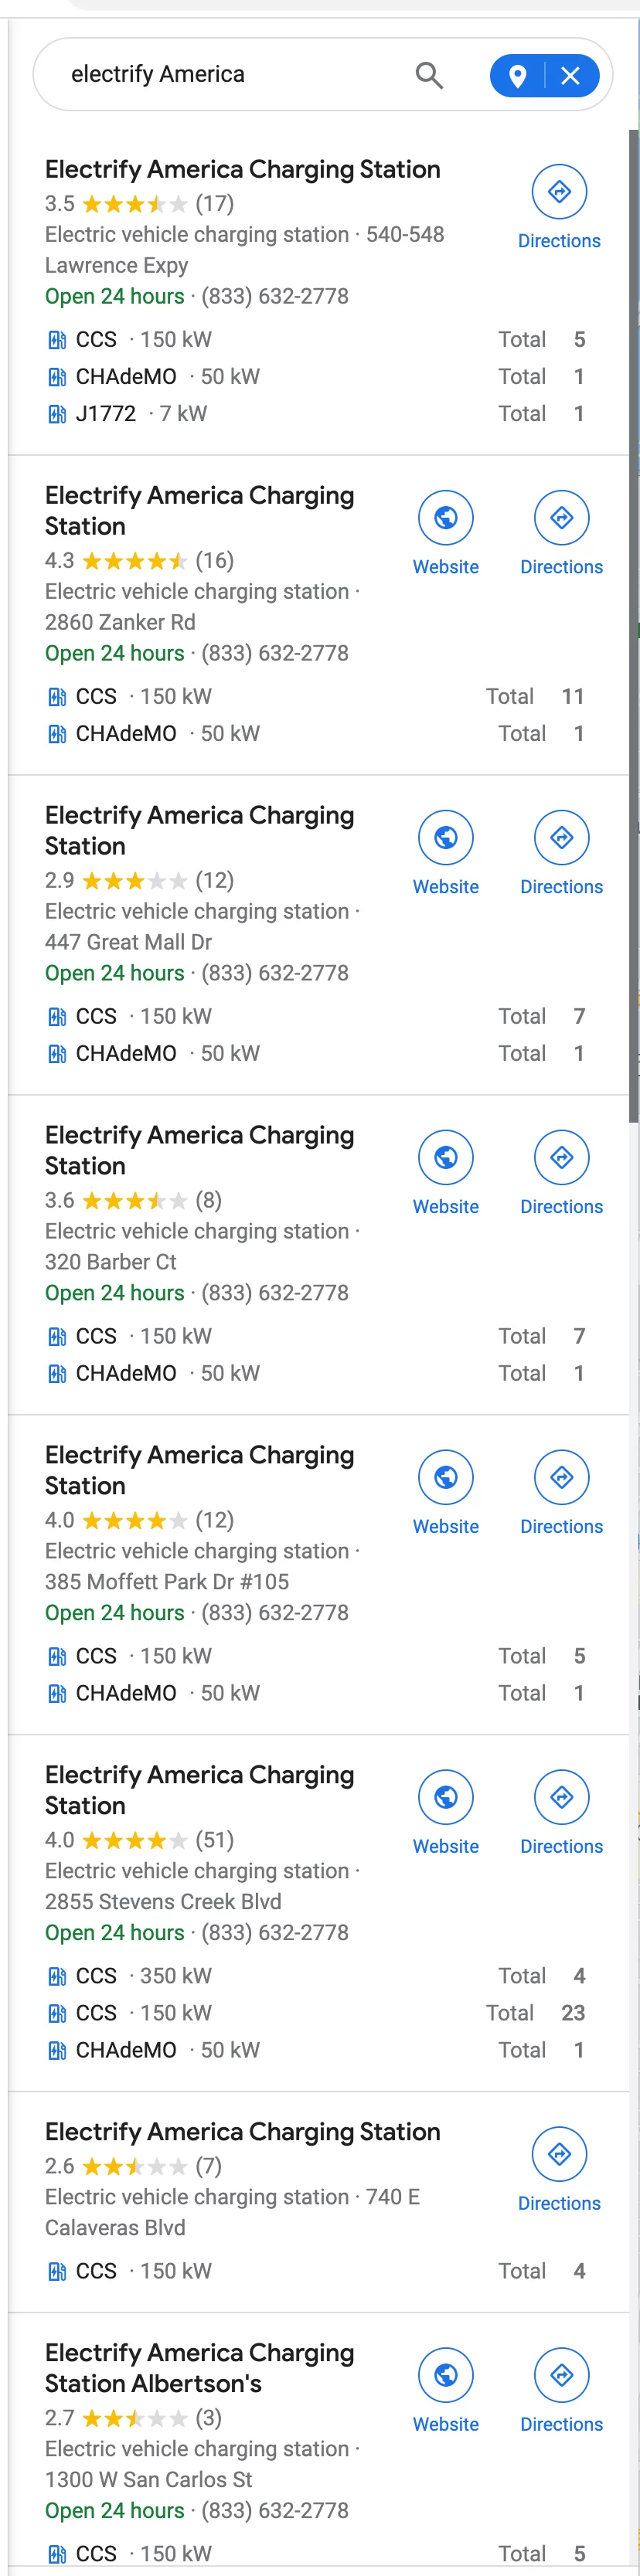This screenshot has width=640, height=2576.
Task: Get directions to 2860 Zanker Rd station
Action: click(562, 534)
